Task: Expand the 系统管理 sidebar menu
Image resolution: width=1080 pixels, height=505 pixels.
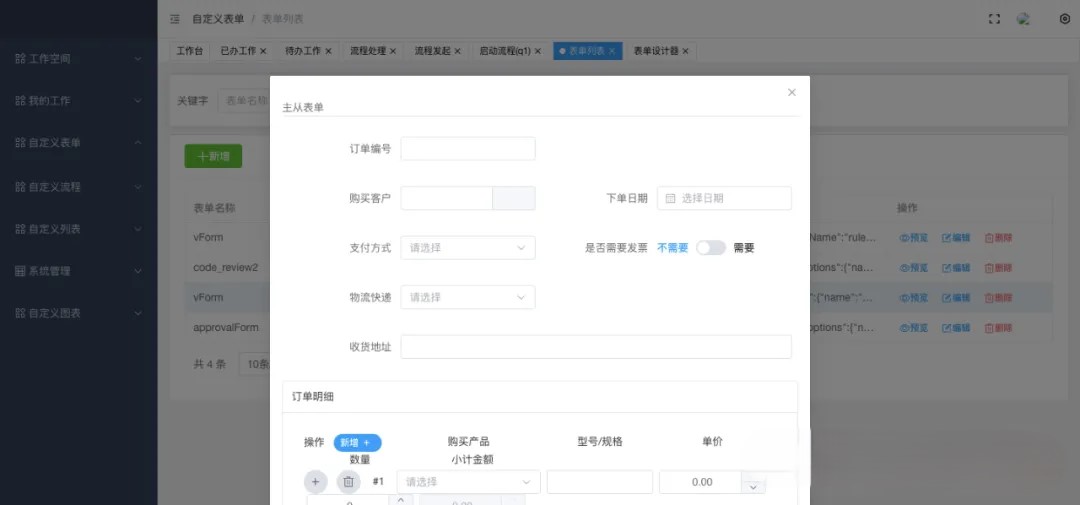Action: [78, 271]
